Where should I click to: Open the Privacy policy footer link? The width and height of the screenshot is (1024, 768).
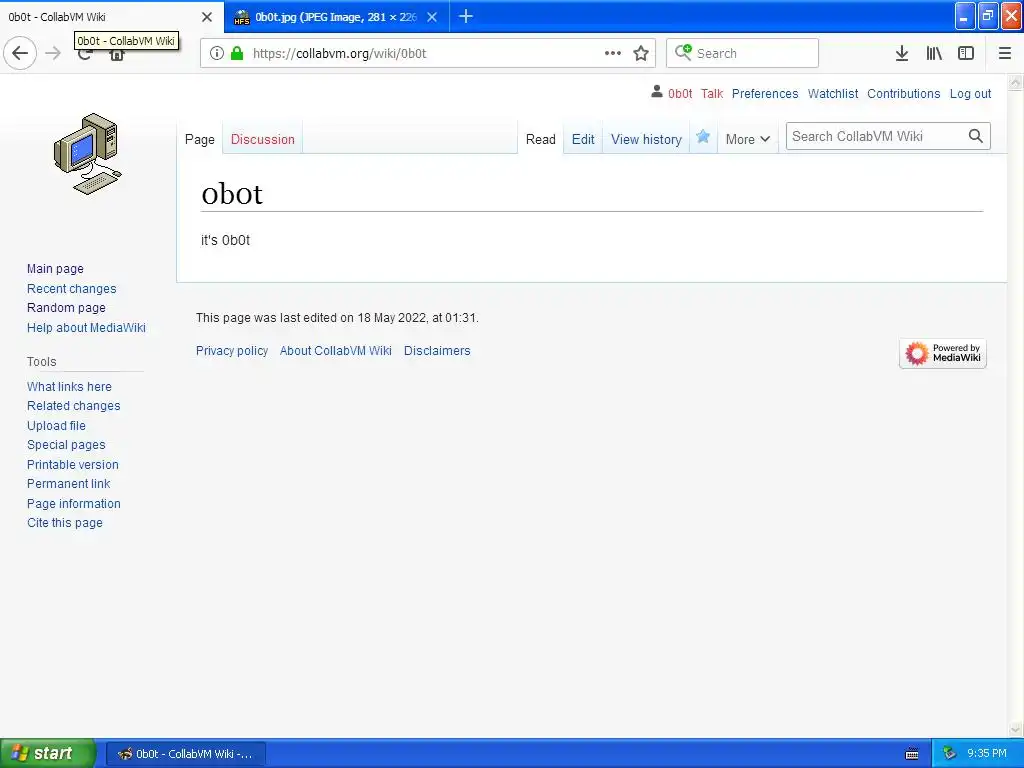point(232,351)
